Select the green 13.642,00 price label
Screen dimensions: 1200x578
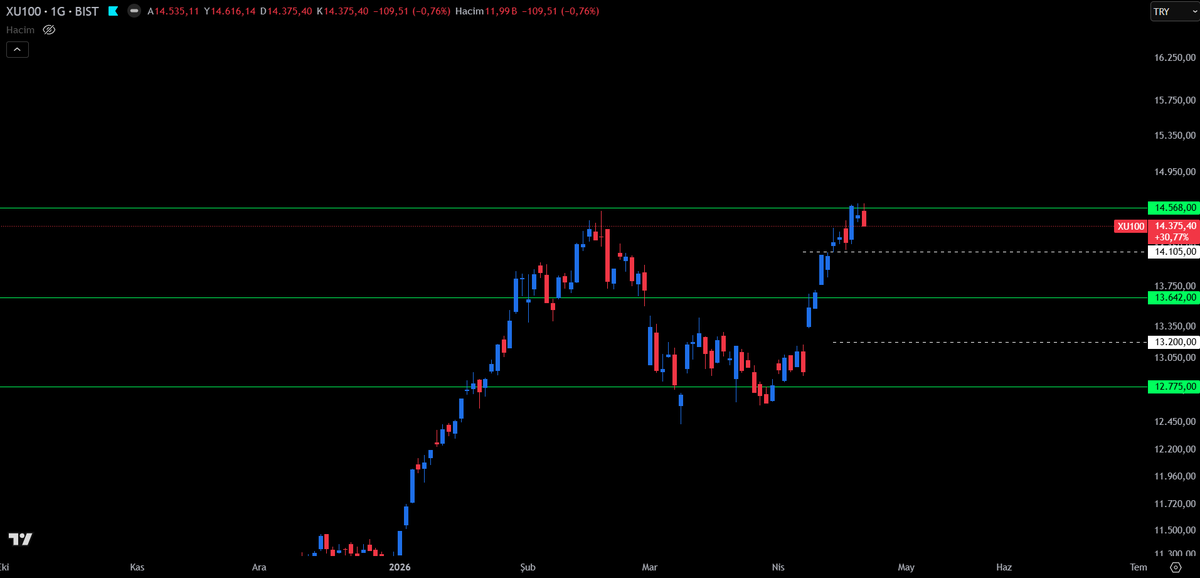point(1175,298)
